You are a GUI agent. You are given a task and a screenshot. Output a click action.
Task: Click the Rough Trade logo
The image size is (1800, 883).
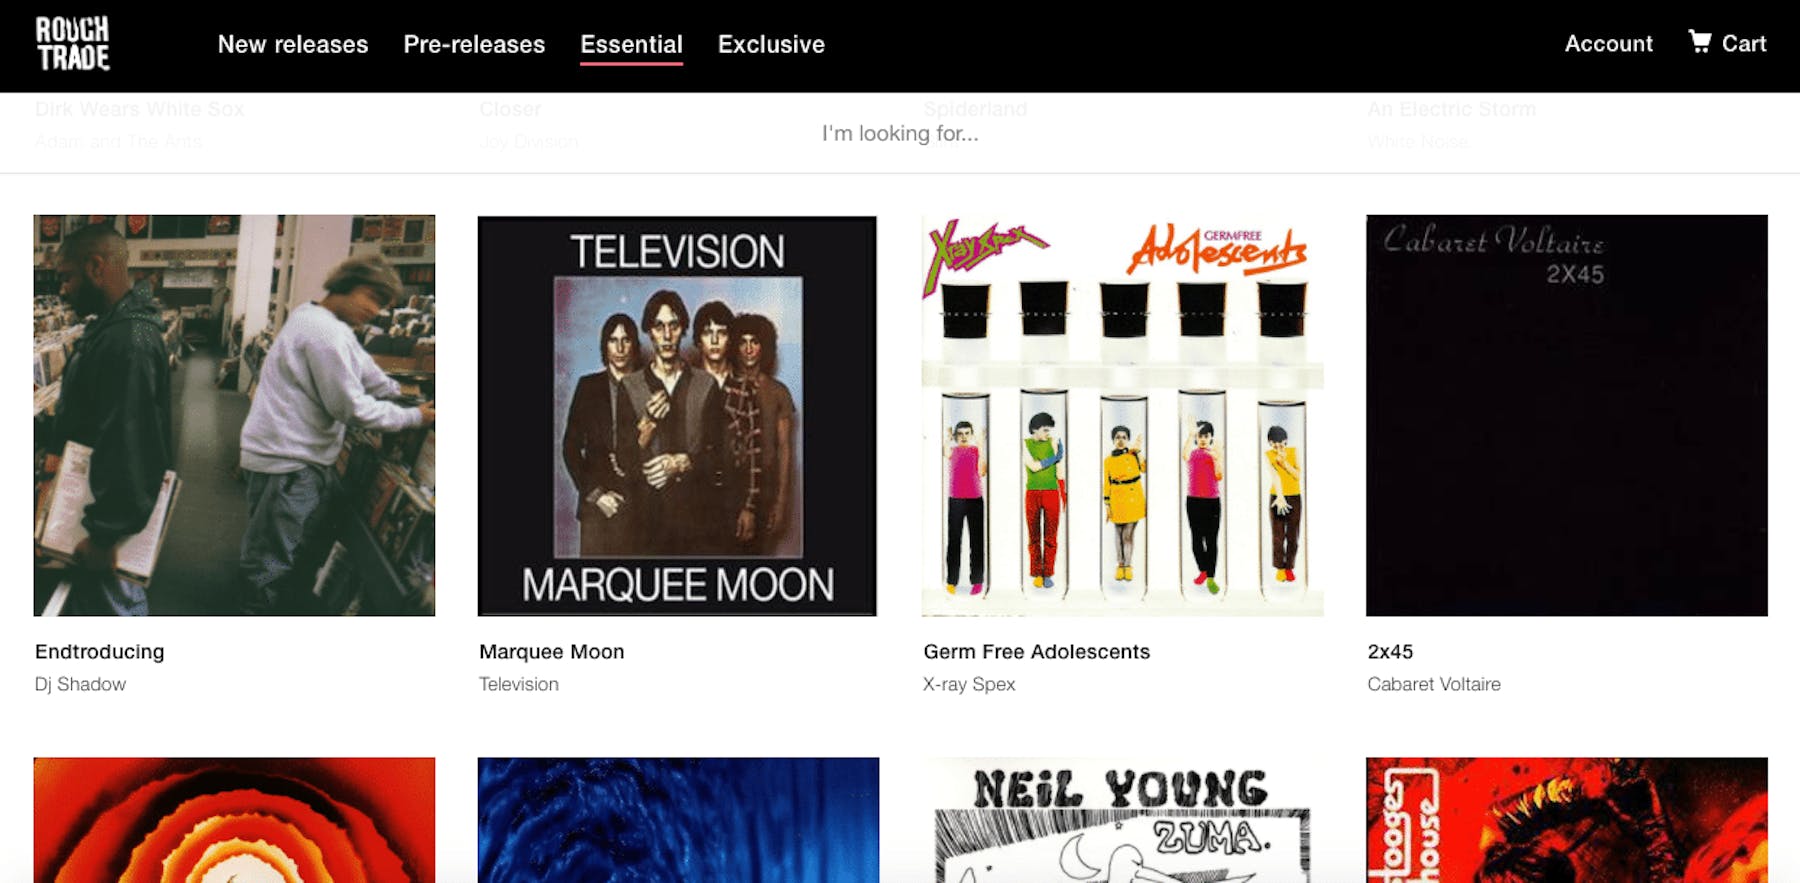pos(73,44)
